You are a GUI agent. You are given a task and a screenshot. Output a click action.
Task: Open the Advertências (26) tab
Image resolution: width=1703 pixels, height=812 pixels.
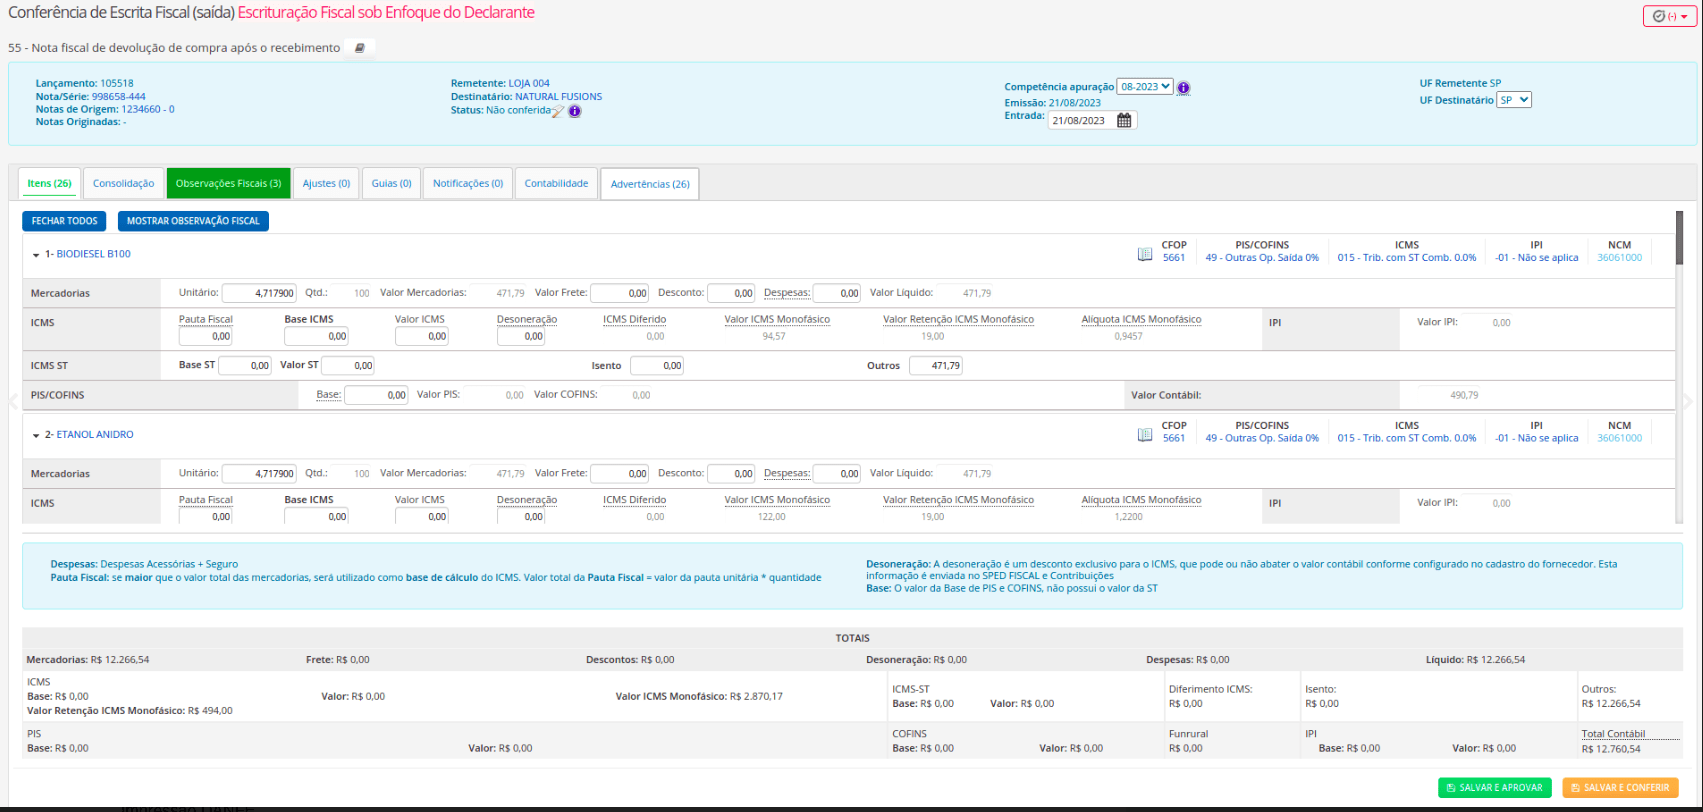[650, 184]
